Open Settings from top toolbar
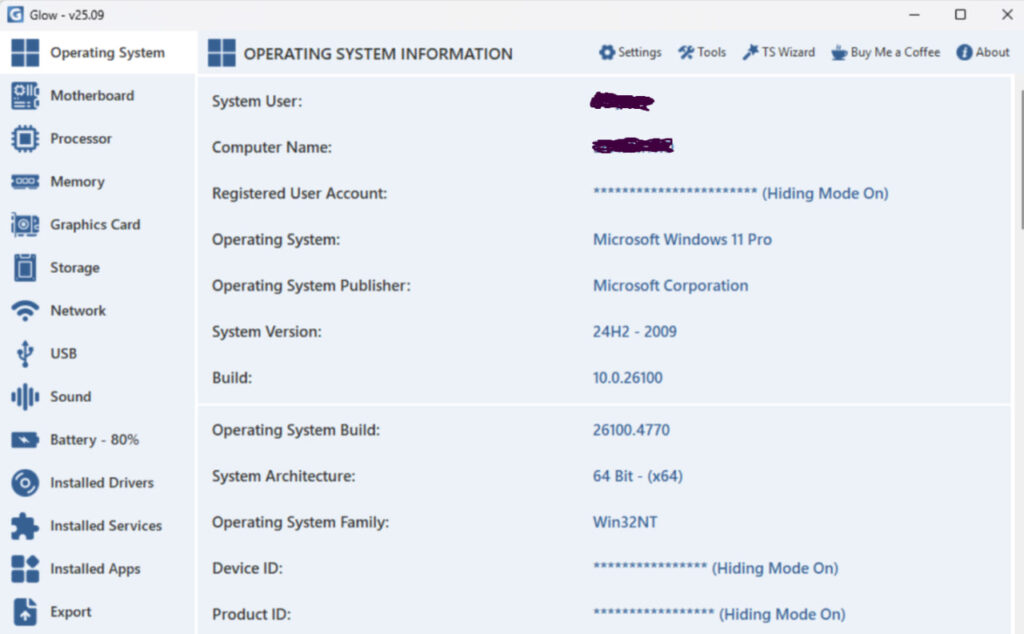The width and height of the screenshot is (1024, 634). [x=630, y=52]
